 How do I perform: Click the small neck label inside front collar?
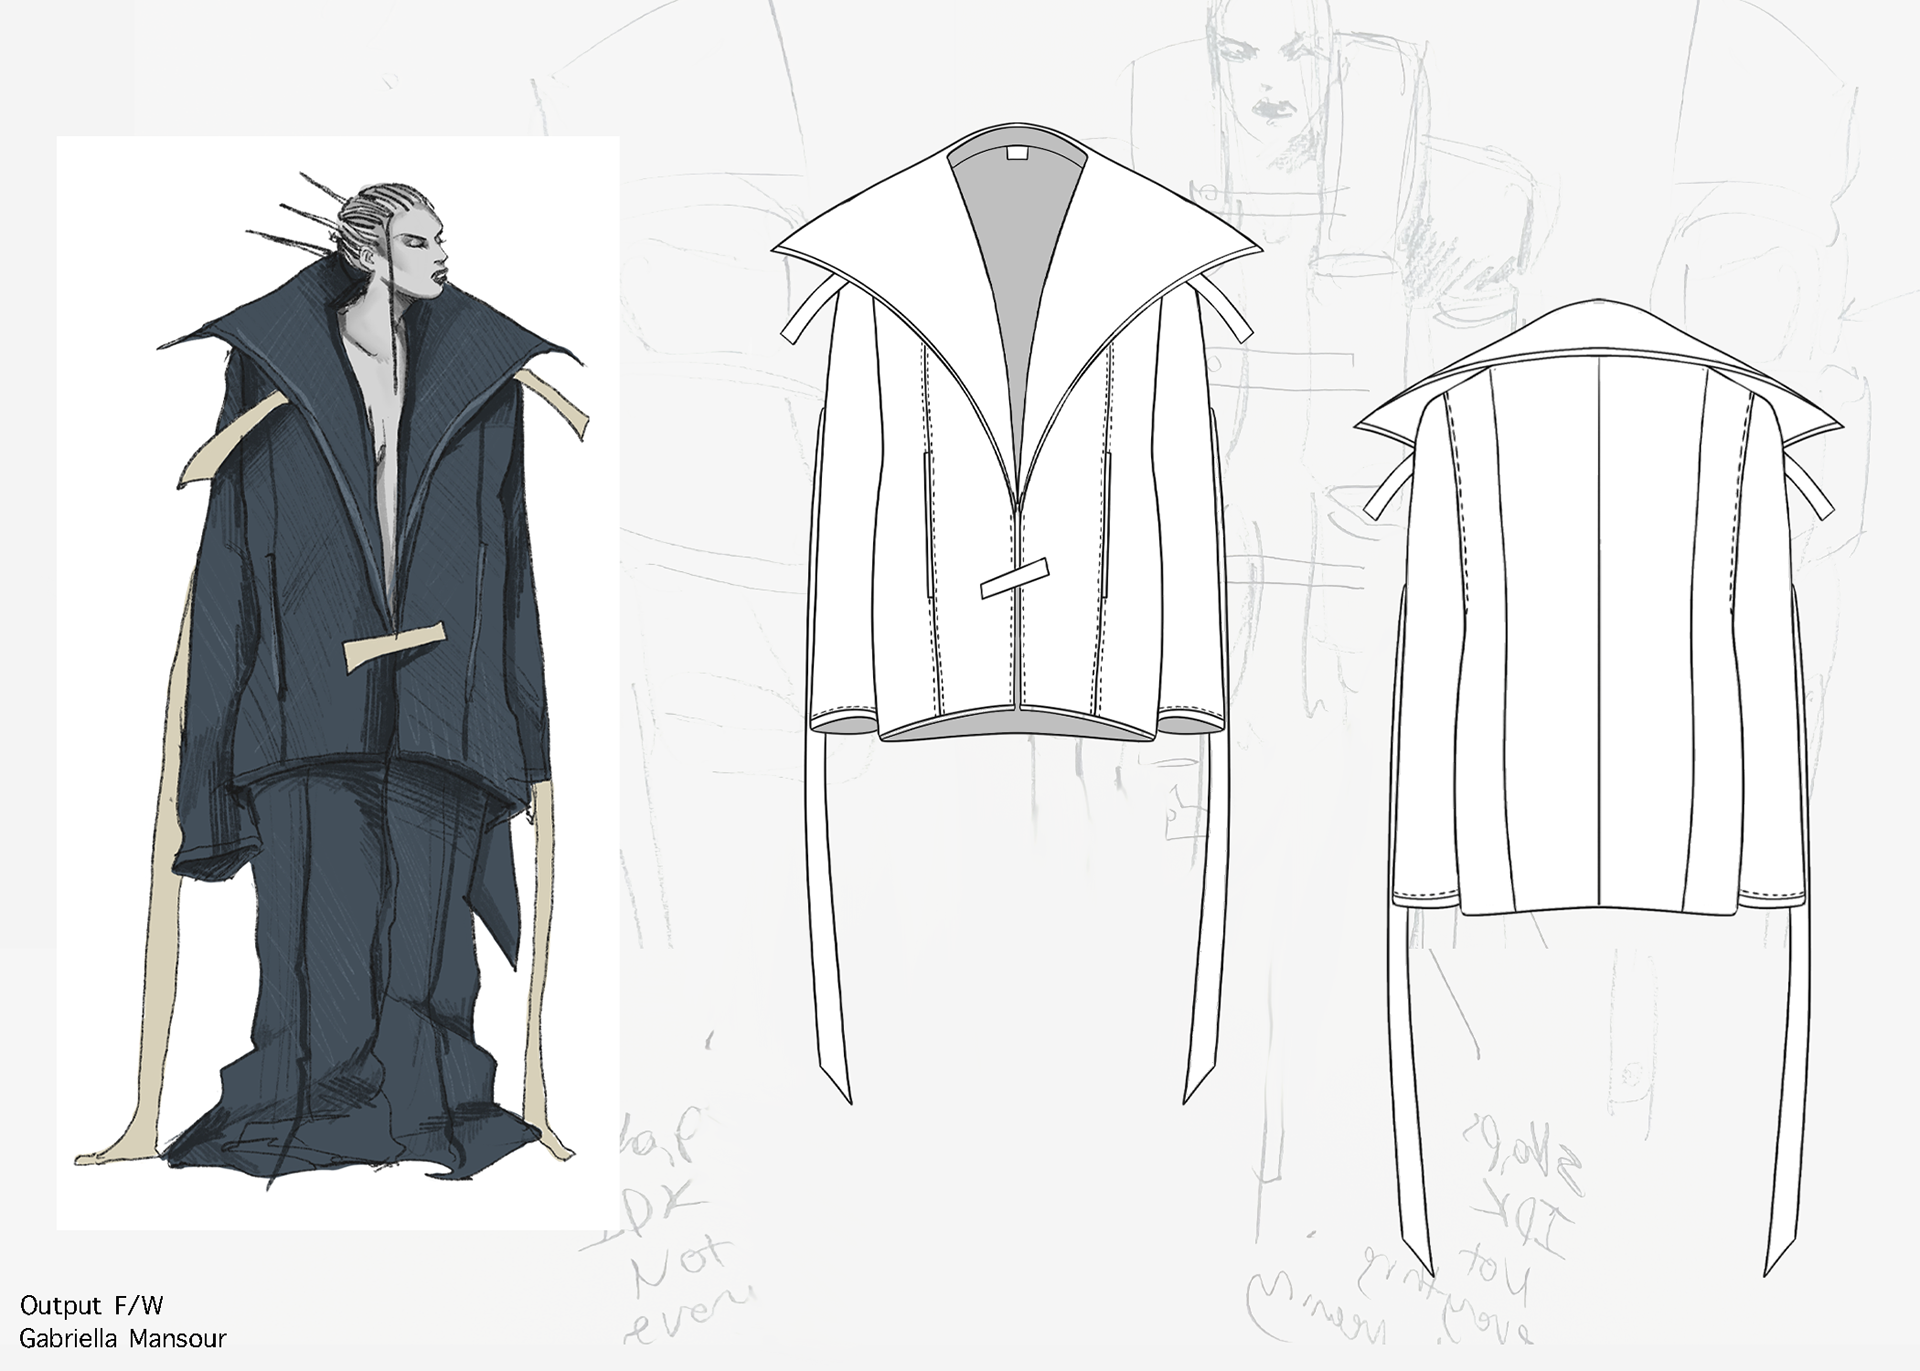pos(1017,152)
